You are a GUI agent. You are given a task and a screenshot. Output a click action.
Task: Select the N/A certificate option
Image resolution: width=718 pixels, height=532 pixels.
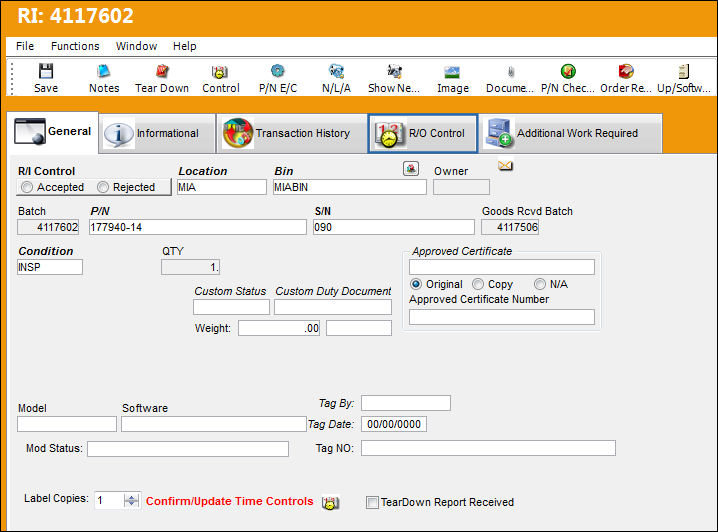pyautogui.click(x=540, y=284)
